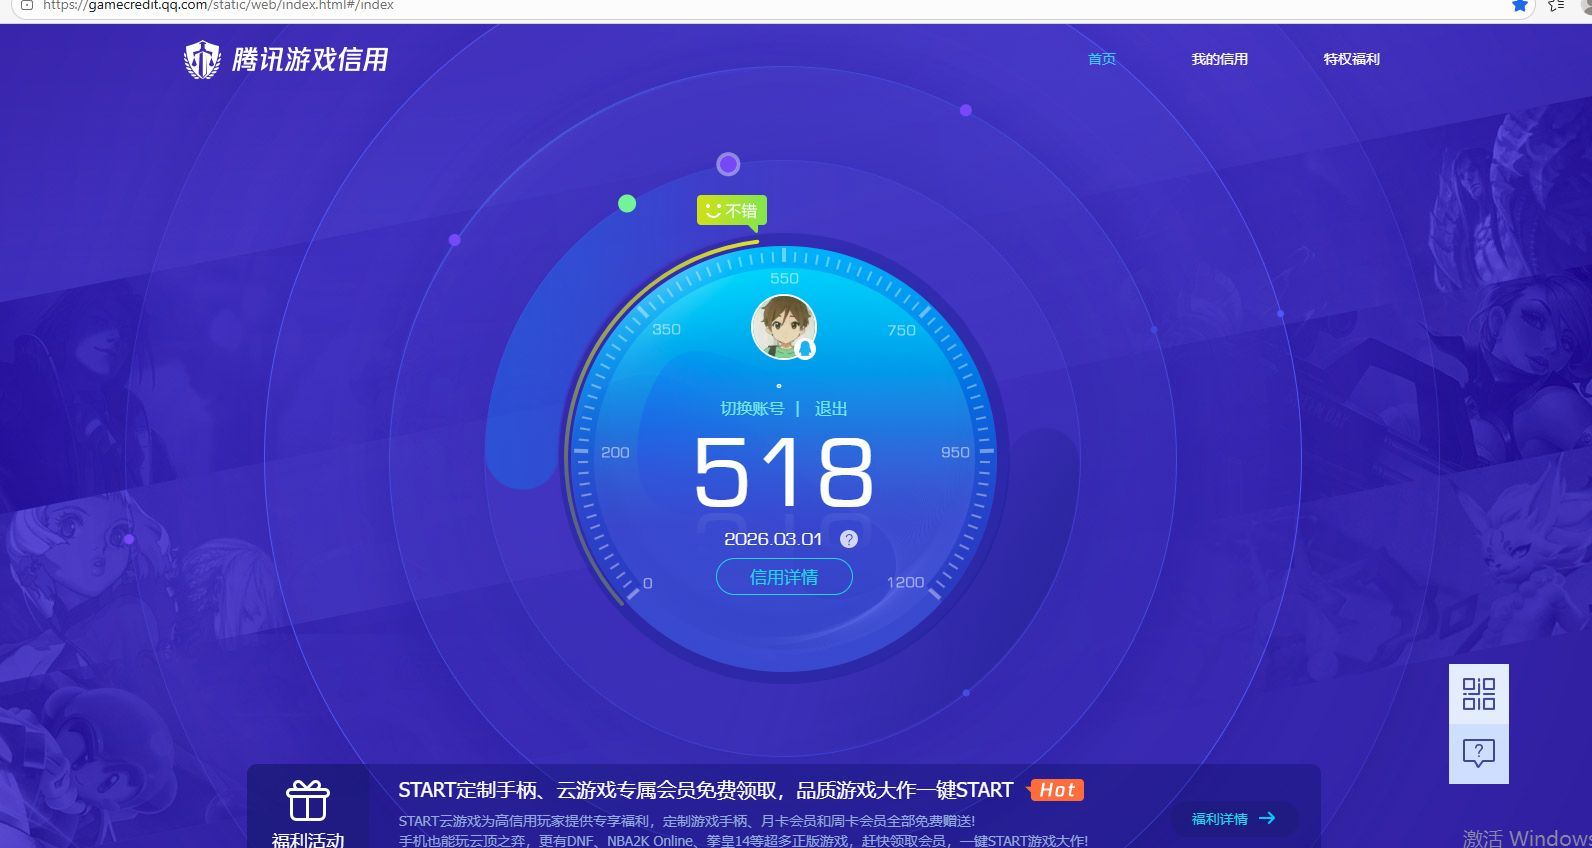Log out using the 退出 link
The height and width of the screenshot is (848, 1592).
830,408
